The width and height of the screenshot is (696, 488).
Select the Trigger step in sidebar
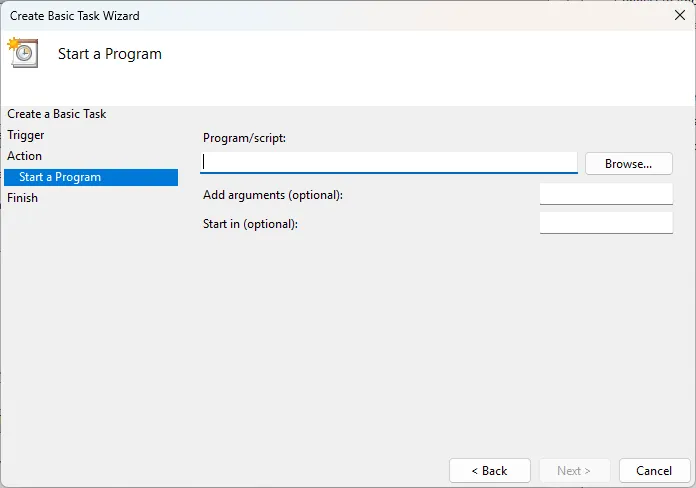(x=26, y=135)
